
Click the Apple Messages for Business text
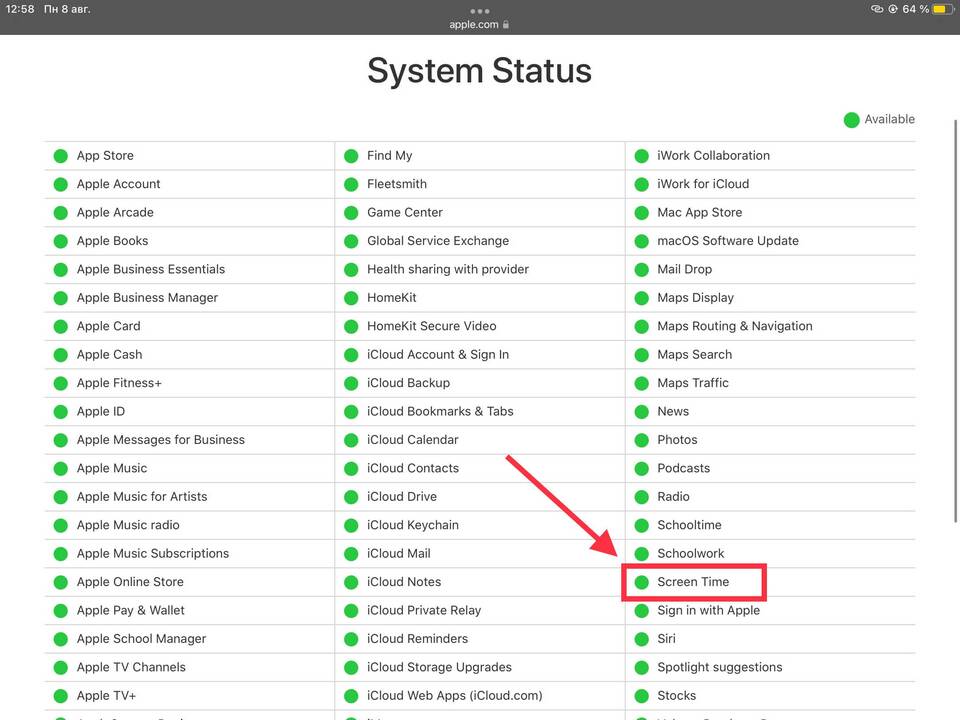[x=160, y=440]
